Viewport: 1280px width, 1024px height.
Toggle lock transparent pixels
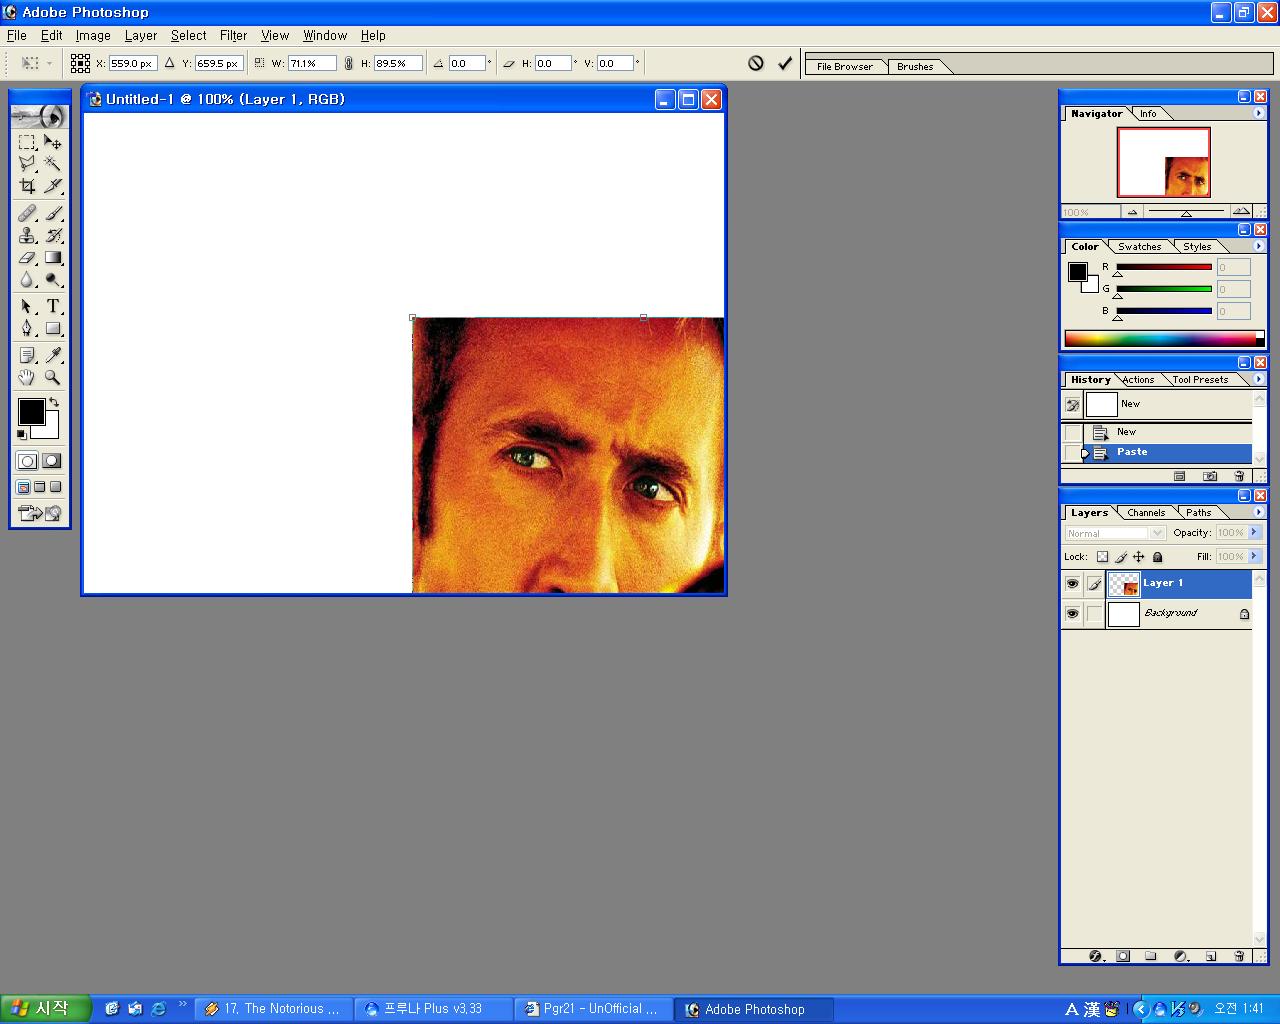1102,557
